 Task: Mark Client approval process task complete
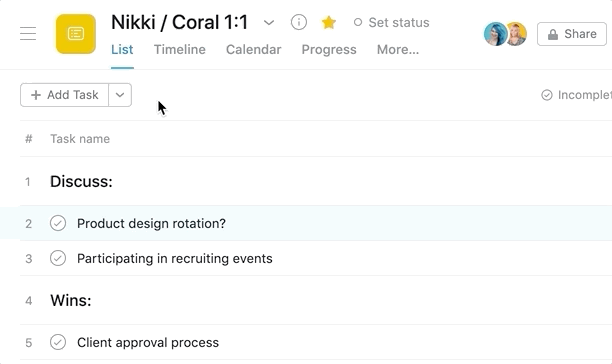(58, 342)
